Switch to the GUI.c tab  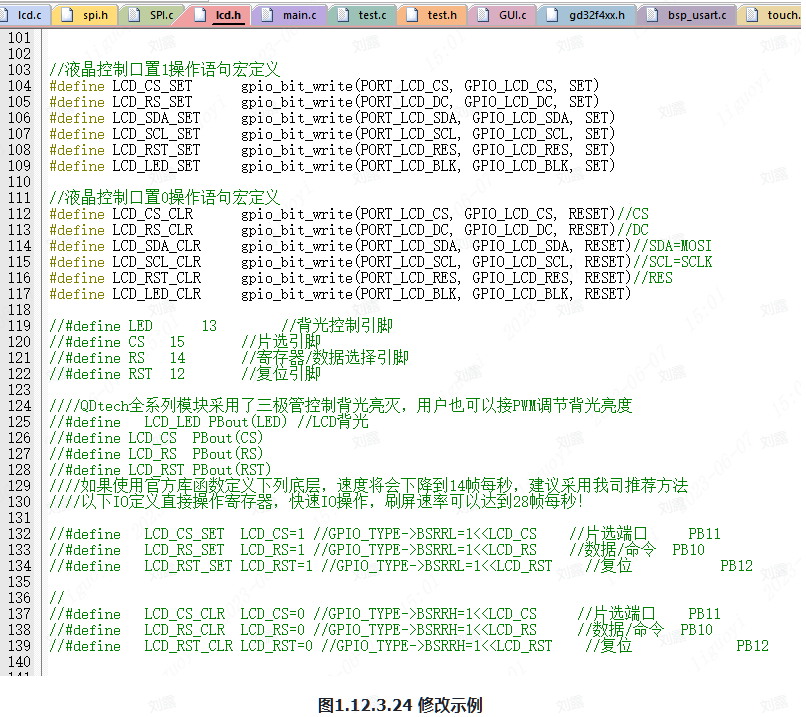pos(503,15)
